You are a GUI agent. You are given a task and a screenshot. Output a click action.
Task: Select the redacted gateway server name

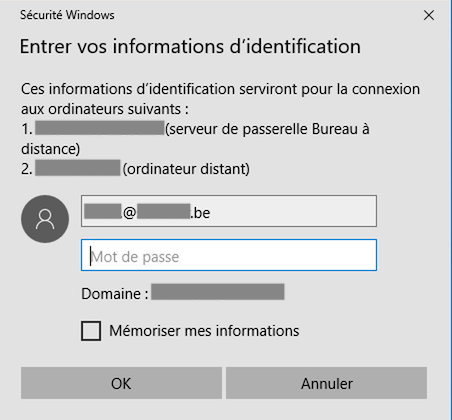[x=100, y=128]
